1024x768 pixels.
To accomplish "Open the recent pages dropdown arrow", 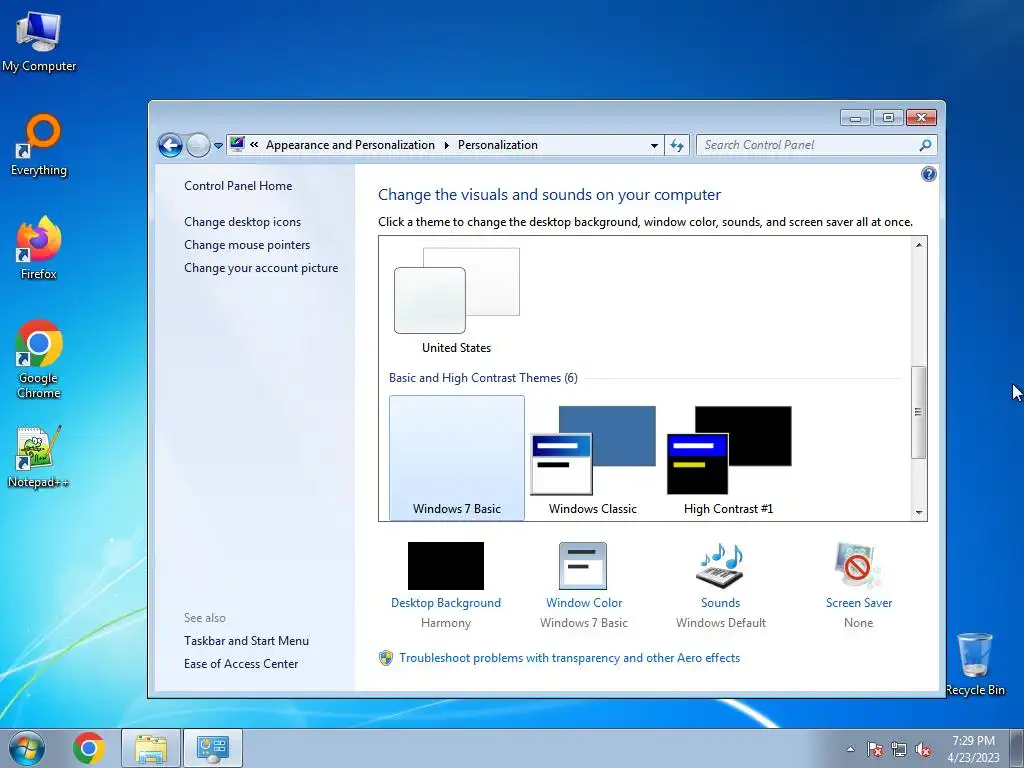I will [x=218, y=146].
